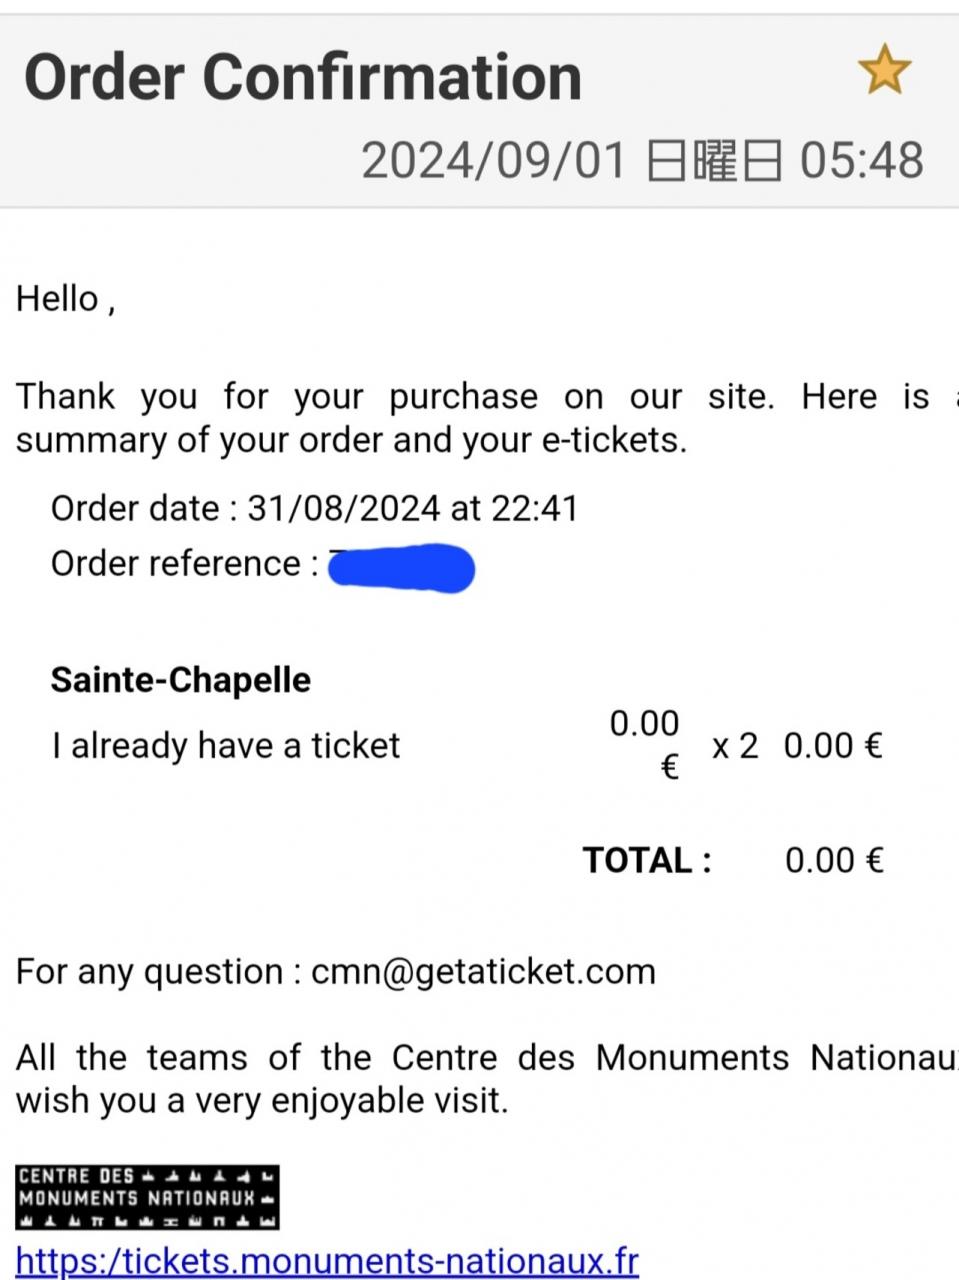
Task: Tap the blue redacted order reference mark
Action: tap(401, 568)
